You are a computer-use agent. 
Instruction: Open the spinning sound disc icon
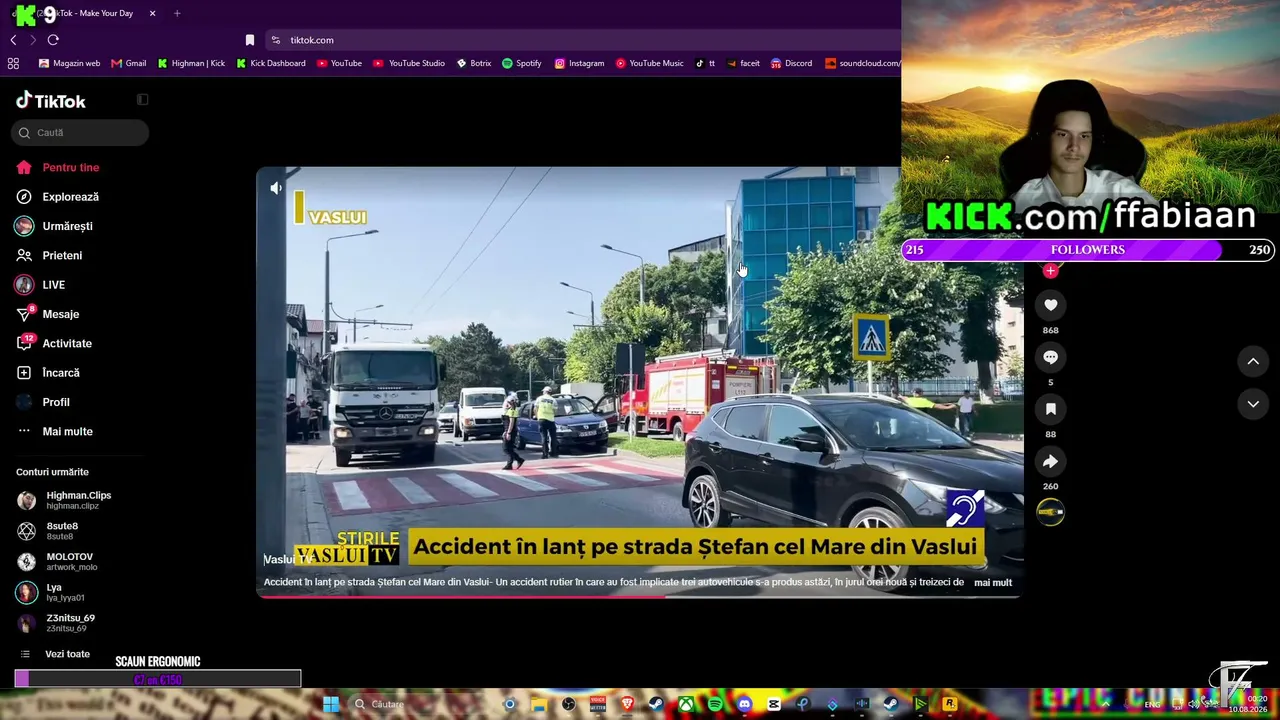[x=1050, y=512]
